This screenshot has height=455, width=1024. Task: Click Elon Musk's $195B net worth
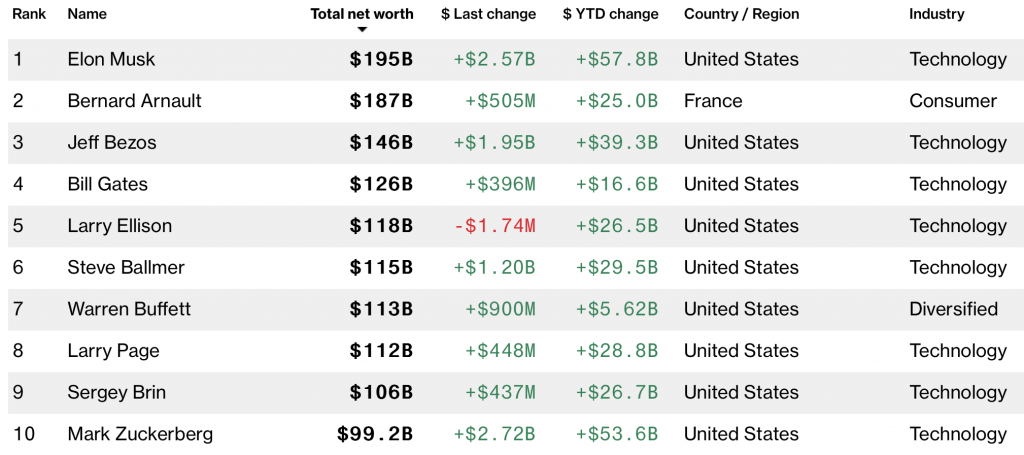(381, 59)
